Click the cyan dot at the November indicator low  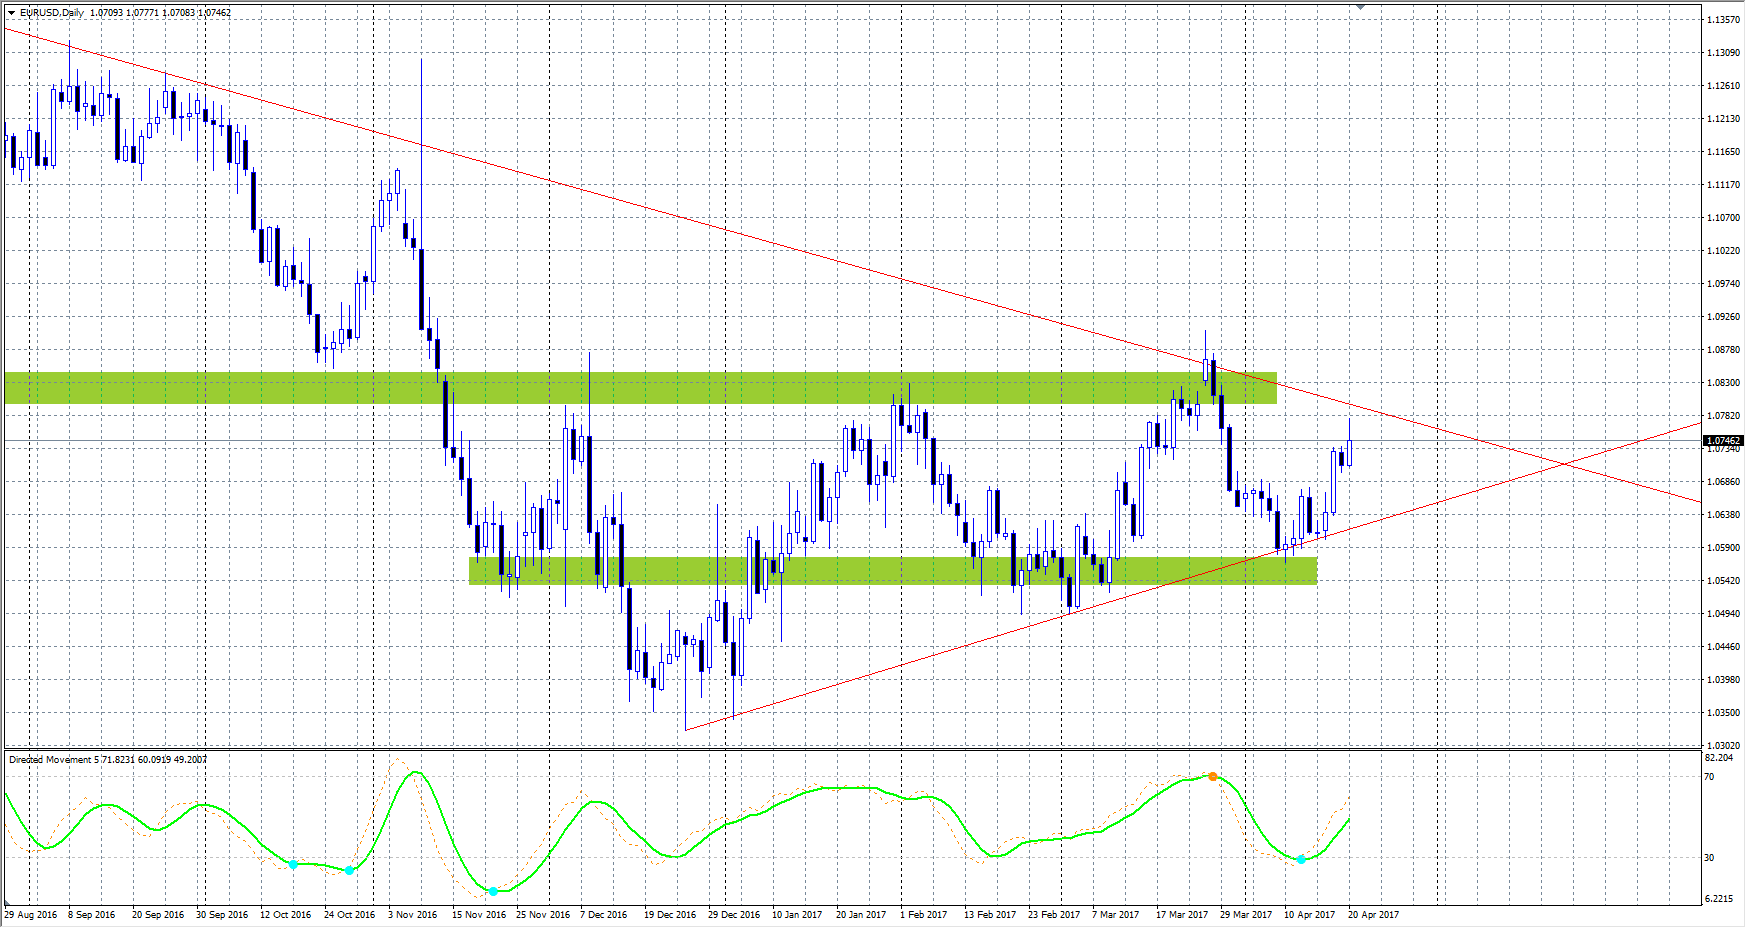click(x=493, y=891)
